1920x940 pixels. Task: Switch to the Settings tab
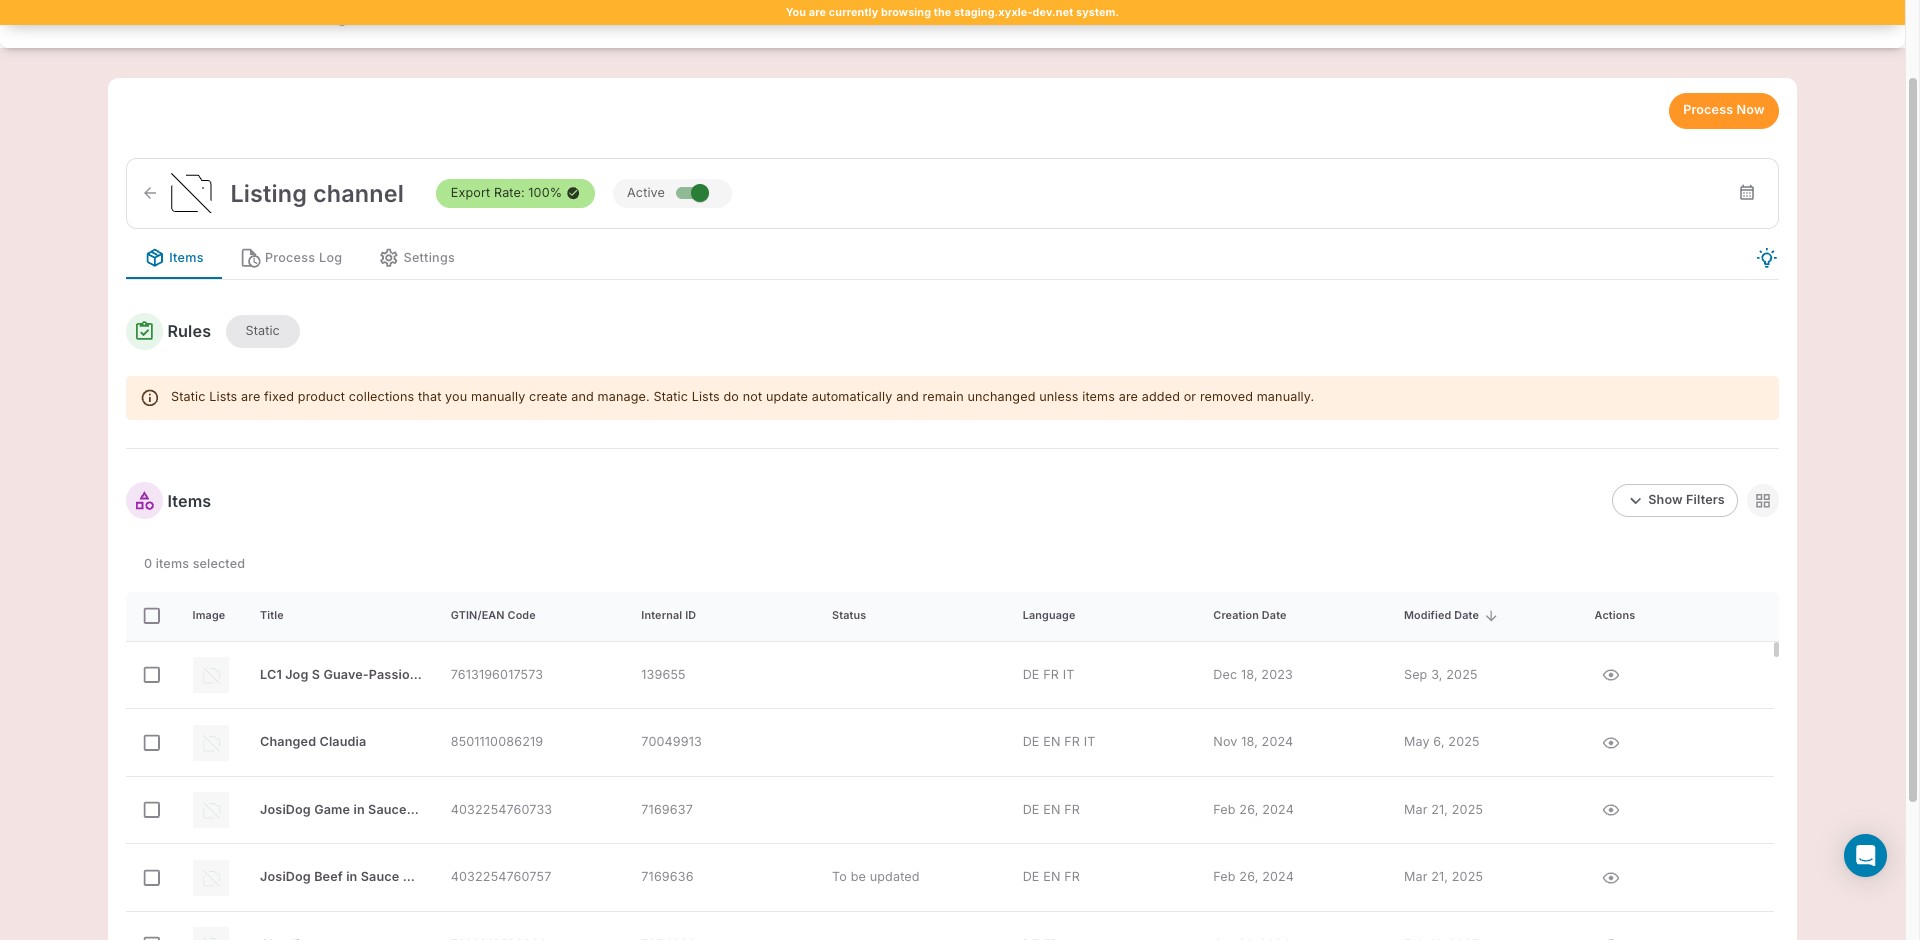click(417, 258)
